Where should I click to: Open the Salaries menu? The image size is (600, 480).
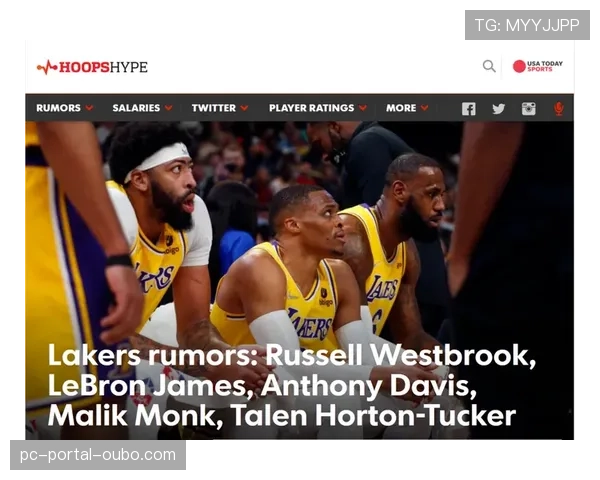[136, 108]
